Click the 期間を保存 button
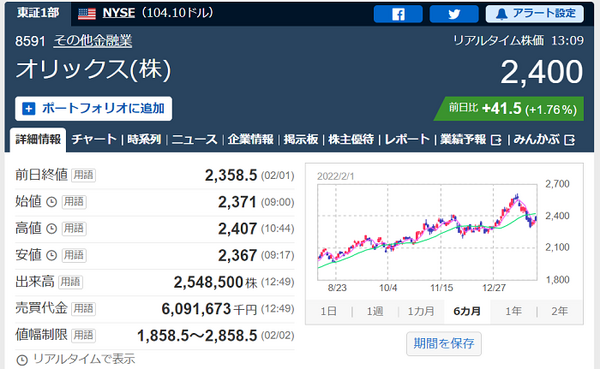Viewport: 600px width, 369px height. point(444,343)
